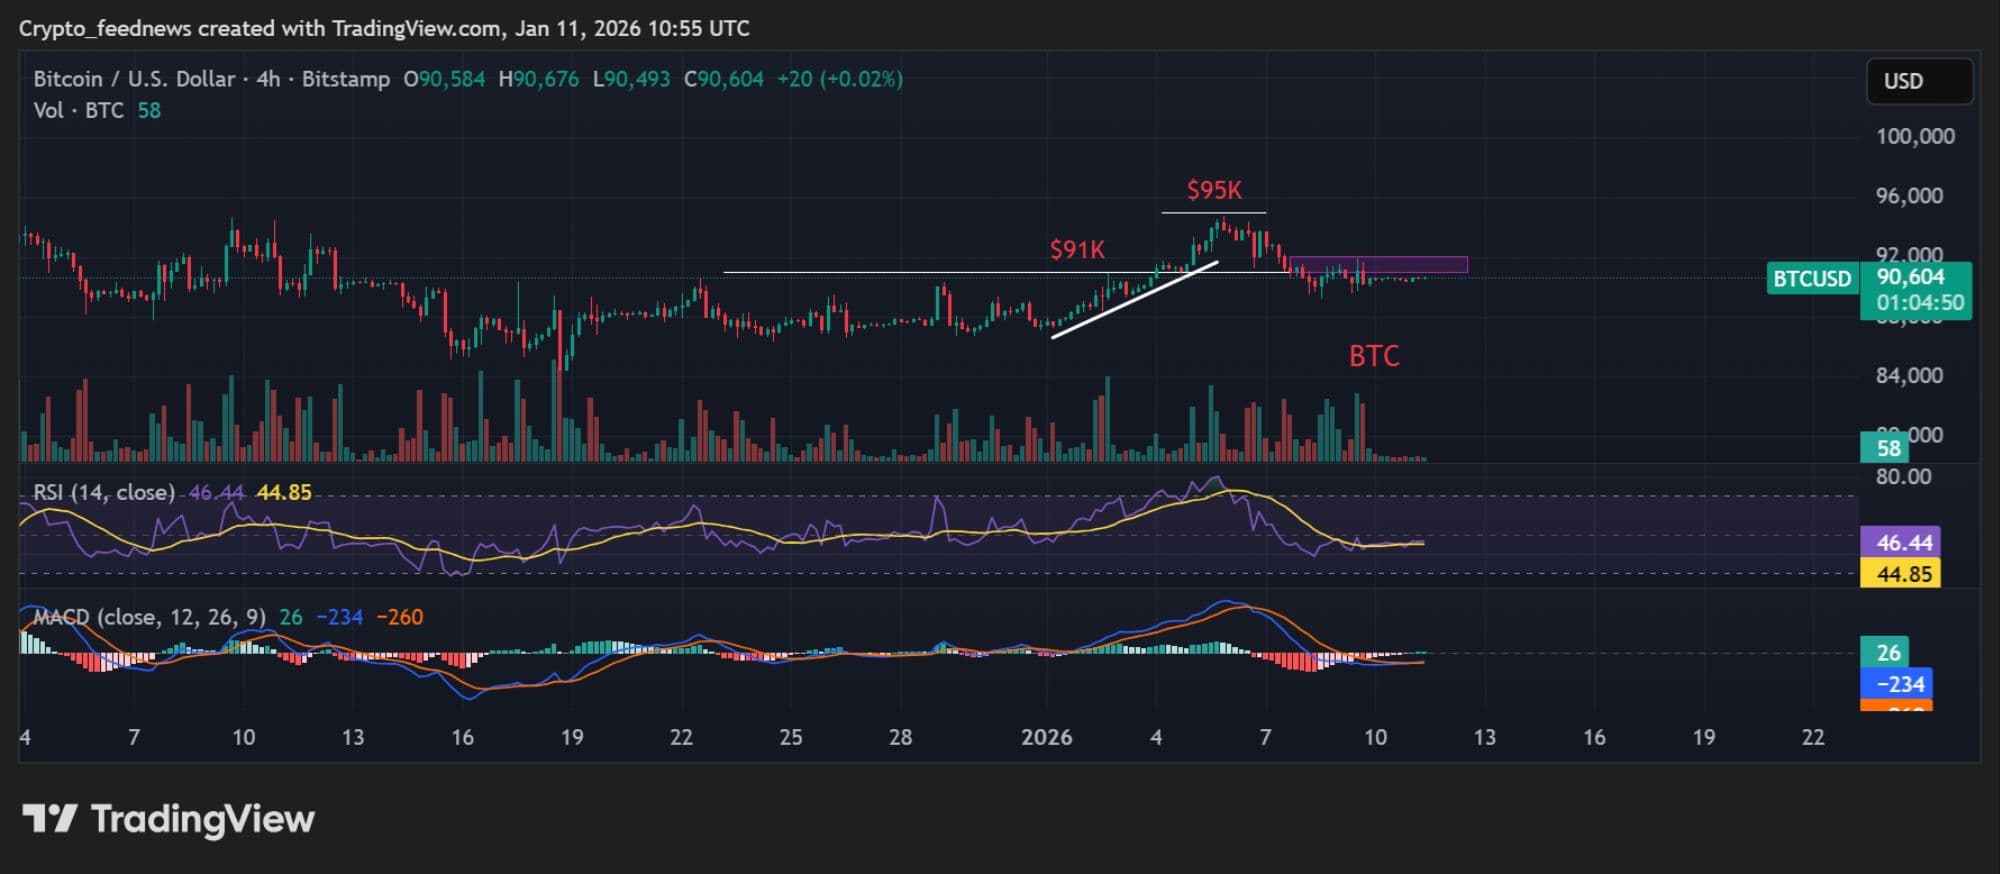Viewport: 2000px width, 874px height.
Task: Click the Bitcoin / U.S. Dollar symbol title
Action: 134,79
